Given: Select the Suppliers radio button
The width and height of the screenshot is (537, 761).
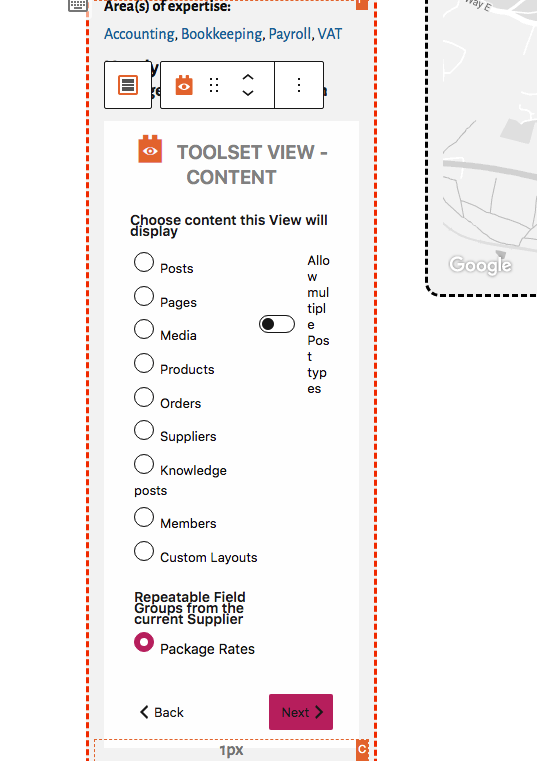Looking at the screenshot, I should coord(144,430).
